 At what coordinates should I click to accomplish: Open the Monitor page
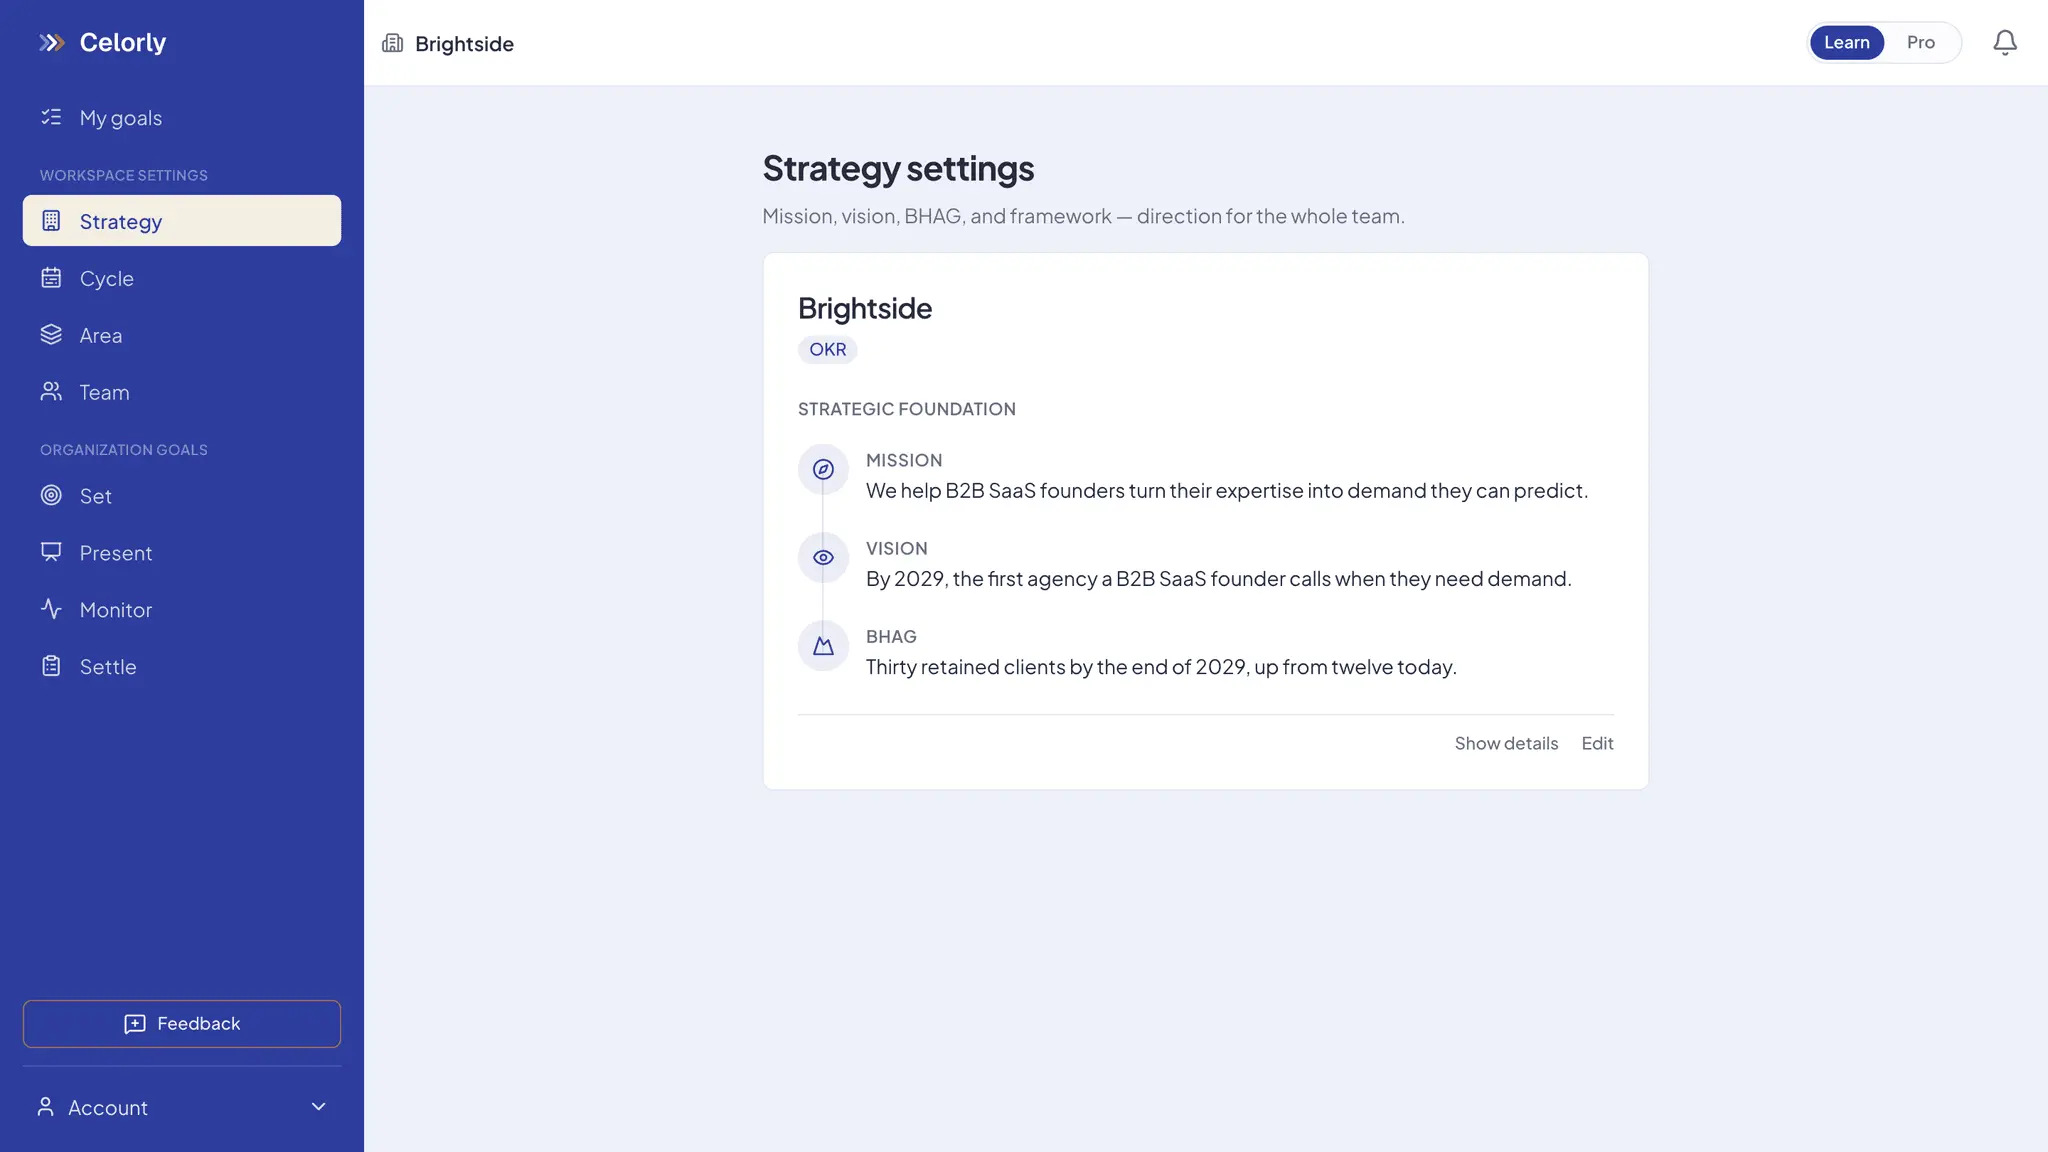182,609
